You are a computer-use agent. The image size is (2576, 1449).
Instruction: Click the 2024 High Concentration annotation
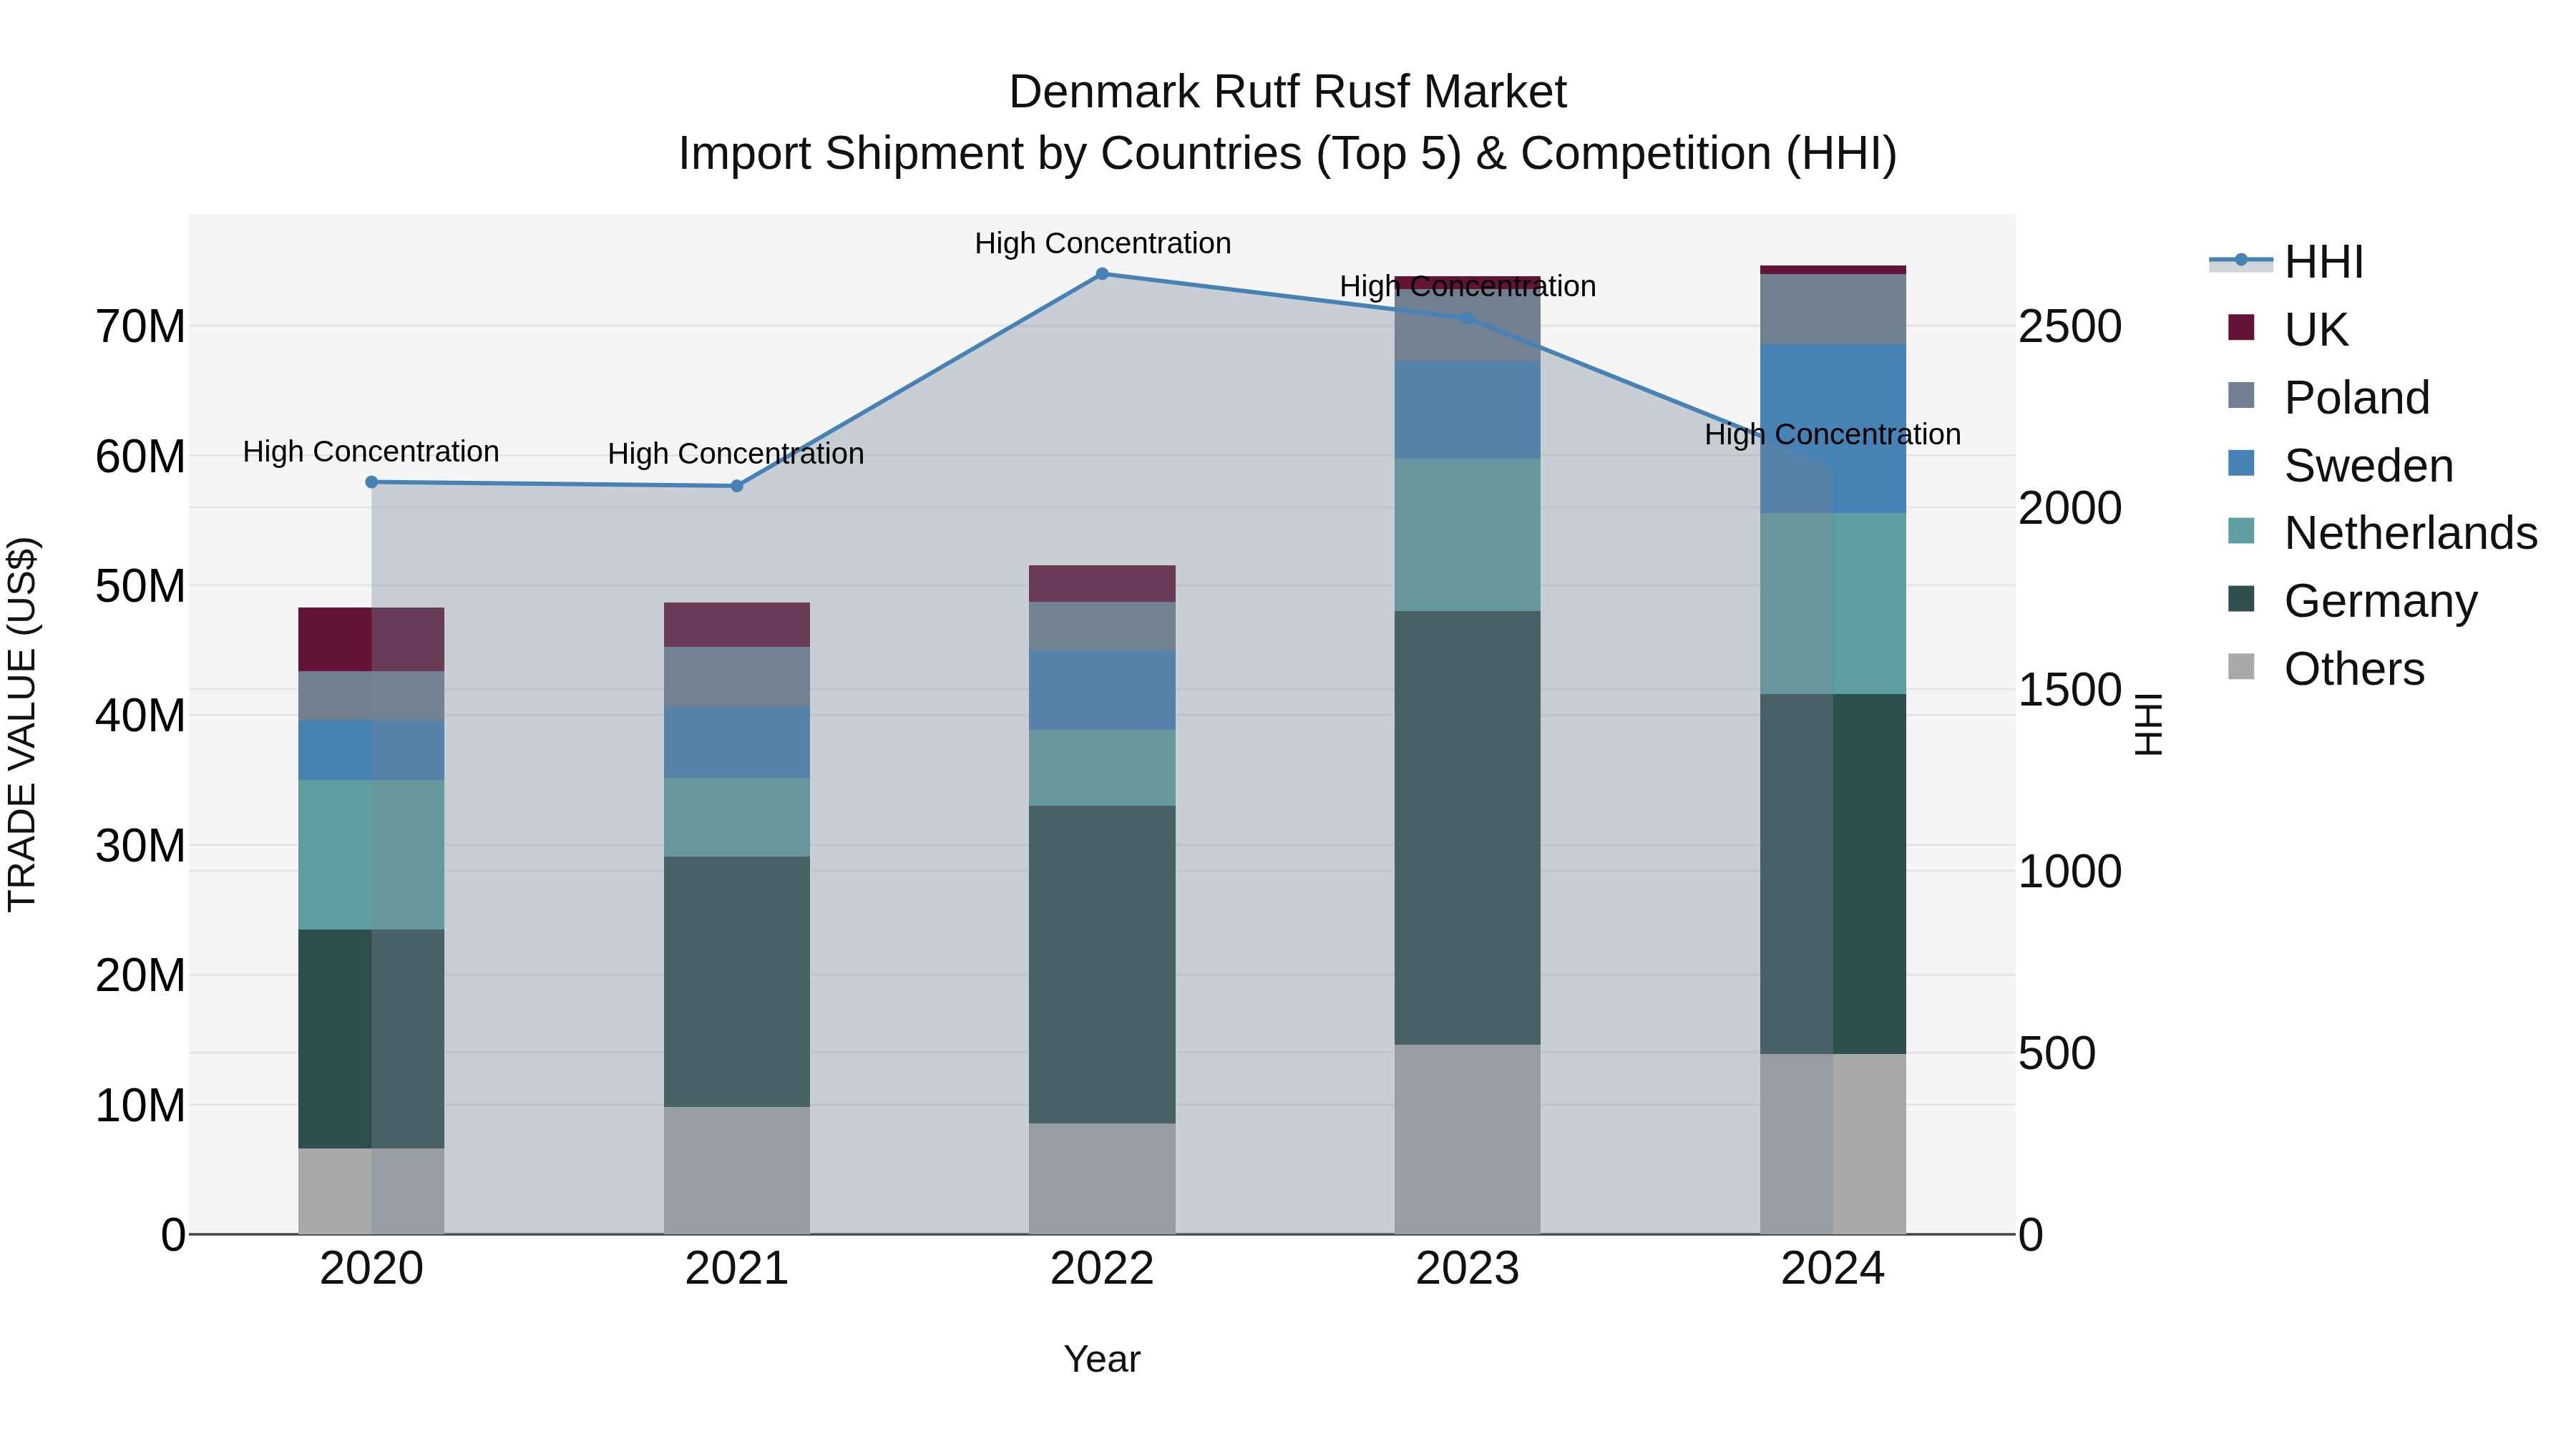pos(1833,435)
